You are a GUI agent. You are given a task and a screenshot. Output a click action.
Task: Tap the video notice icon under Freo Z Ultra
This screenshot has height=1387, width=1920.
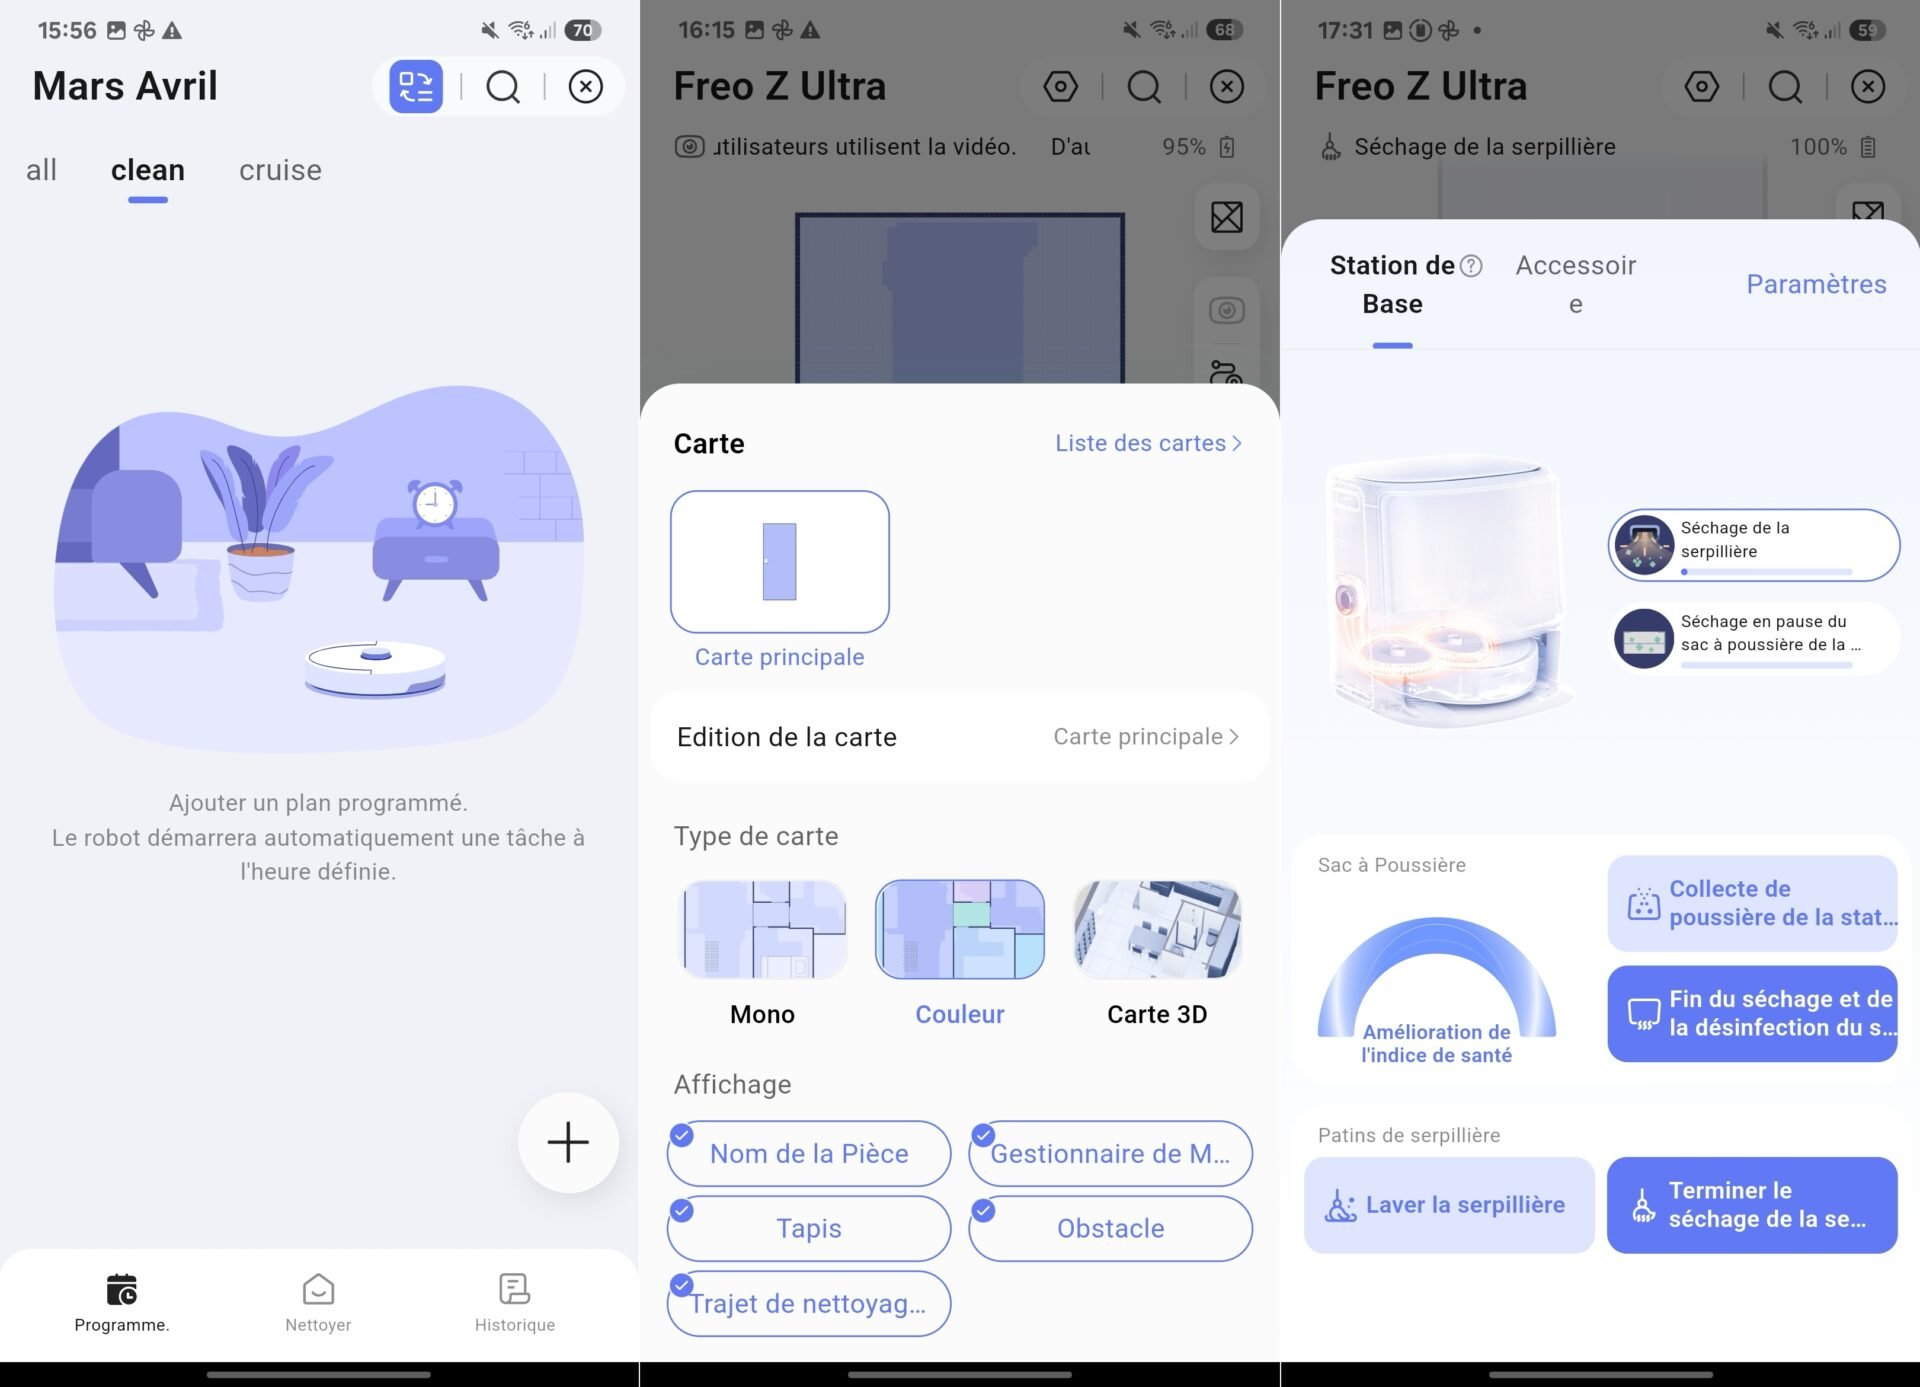point(689,147)
